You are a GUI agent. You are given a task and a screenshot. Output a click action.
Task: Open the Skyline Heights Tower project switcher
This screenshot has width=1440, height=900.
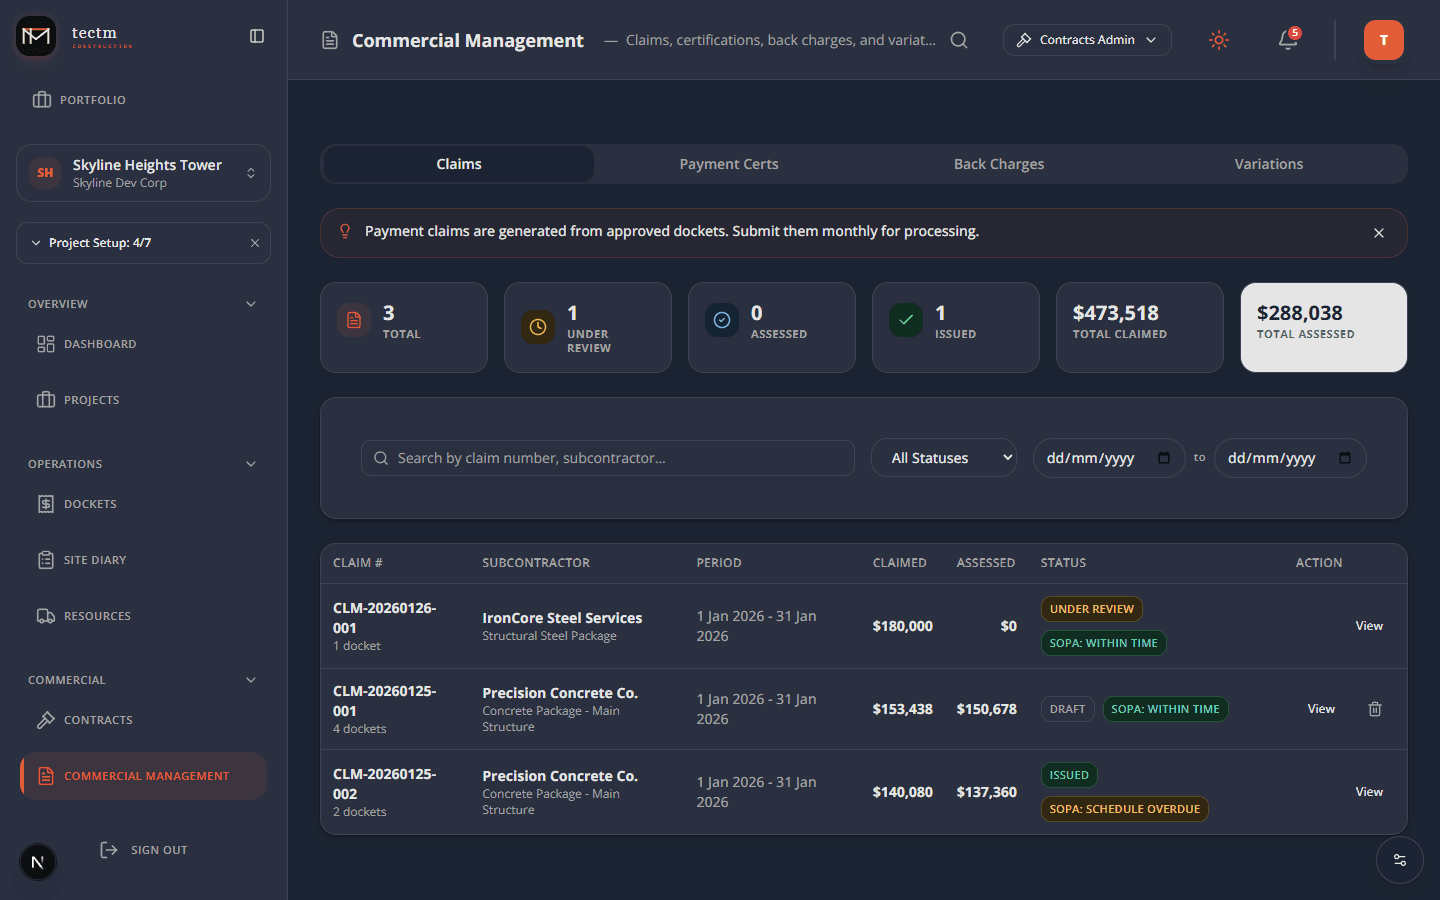[x=143, y=172]
